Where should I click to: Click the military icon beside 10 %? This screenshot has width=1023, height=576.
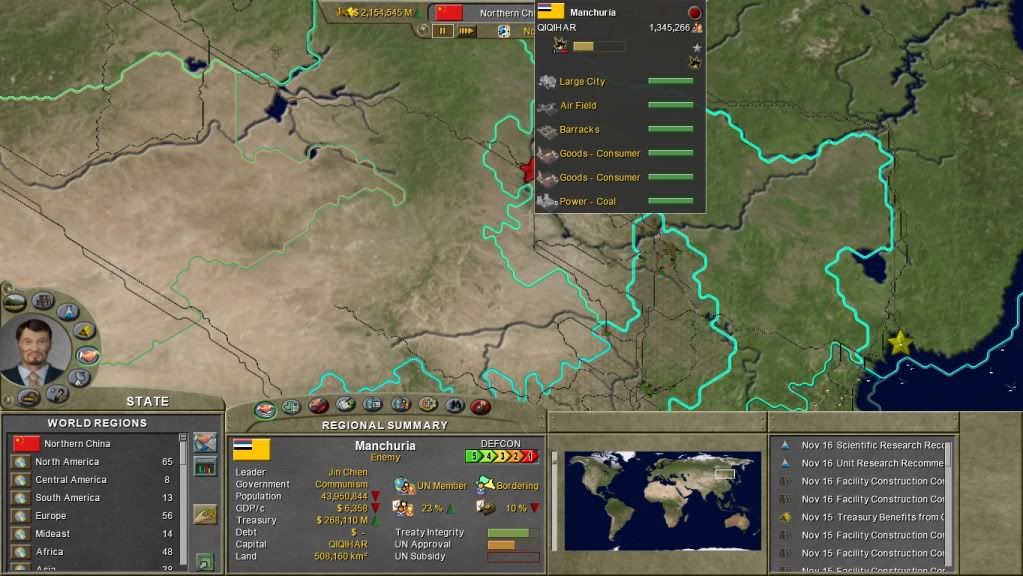point(486,508)
